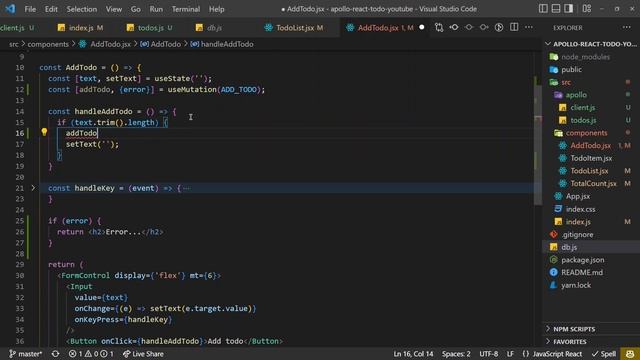Open db.js in the Explorer tree

(x=591, y=247)
